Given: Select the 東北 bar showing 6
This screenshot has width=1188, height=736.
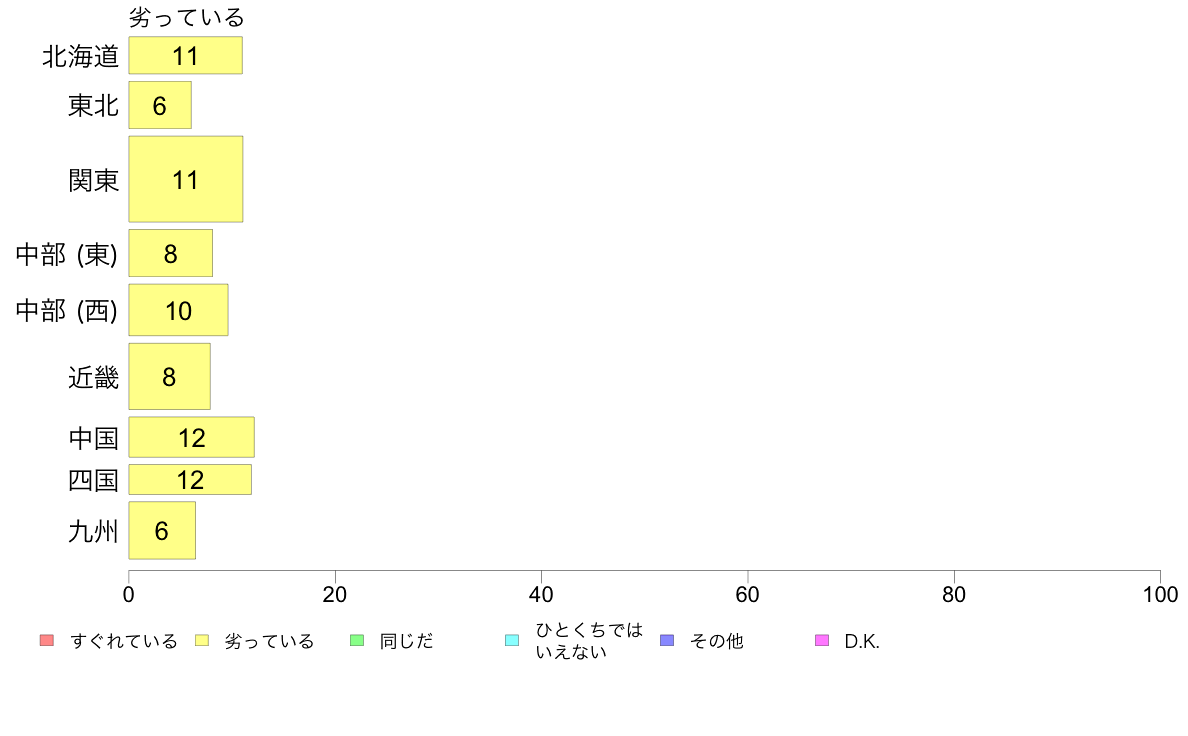Looking at the screenshot, I should click(x=160, y=105).
